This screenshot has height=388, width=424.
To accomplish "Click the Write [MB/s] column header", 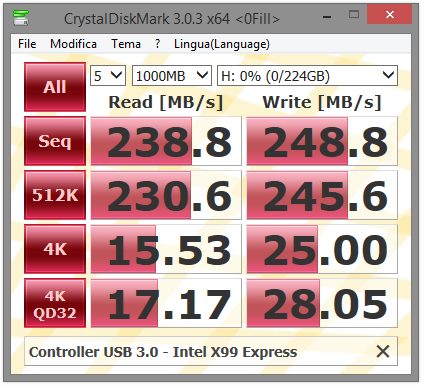I will (x=322, y=102).
